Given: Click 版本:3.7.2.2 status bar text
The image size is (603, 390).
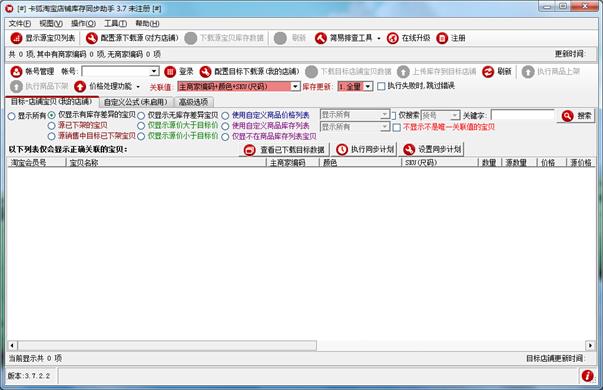Looking at the screenshot, I should tap(29, 376).
